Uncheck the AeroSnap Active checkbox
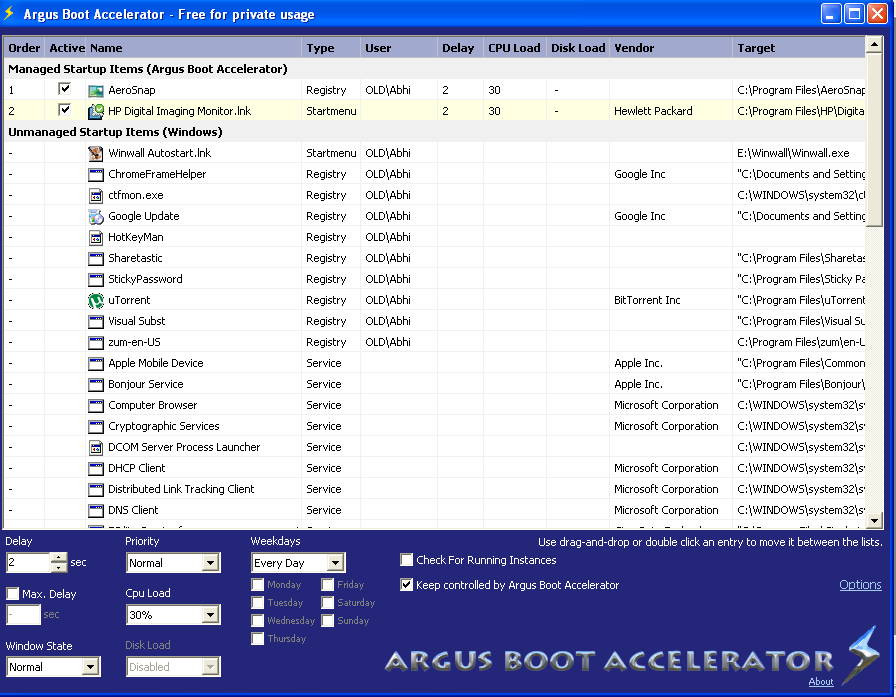The width and height of the screenshot is (896, 697). click(65, 89)
